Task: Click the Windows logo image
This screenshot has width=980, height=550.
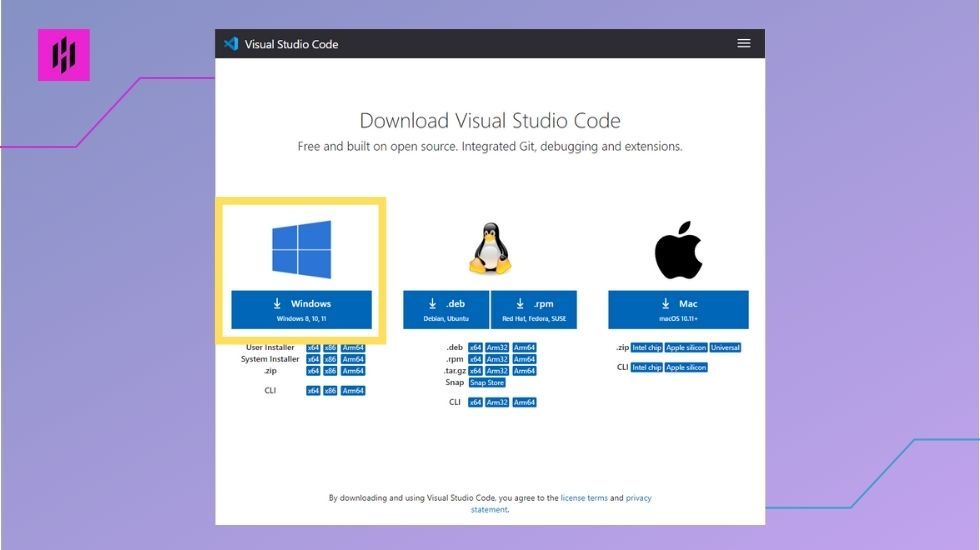Action: click(x=301, y=249)
